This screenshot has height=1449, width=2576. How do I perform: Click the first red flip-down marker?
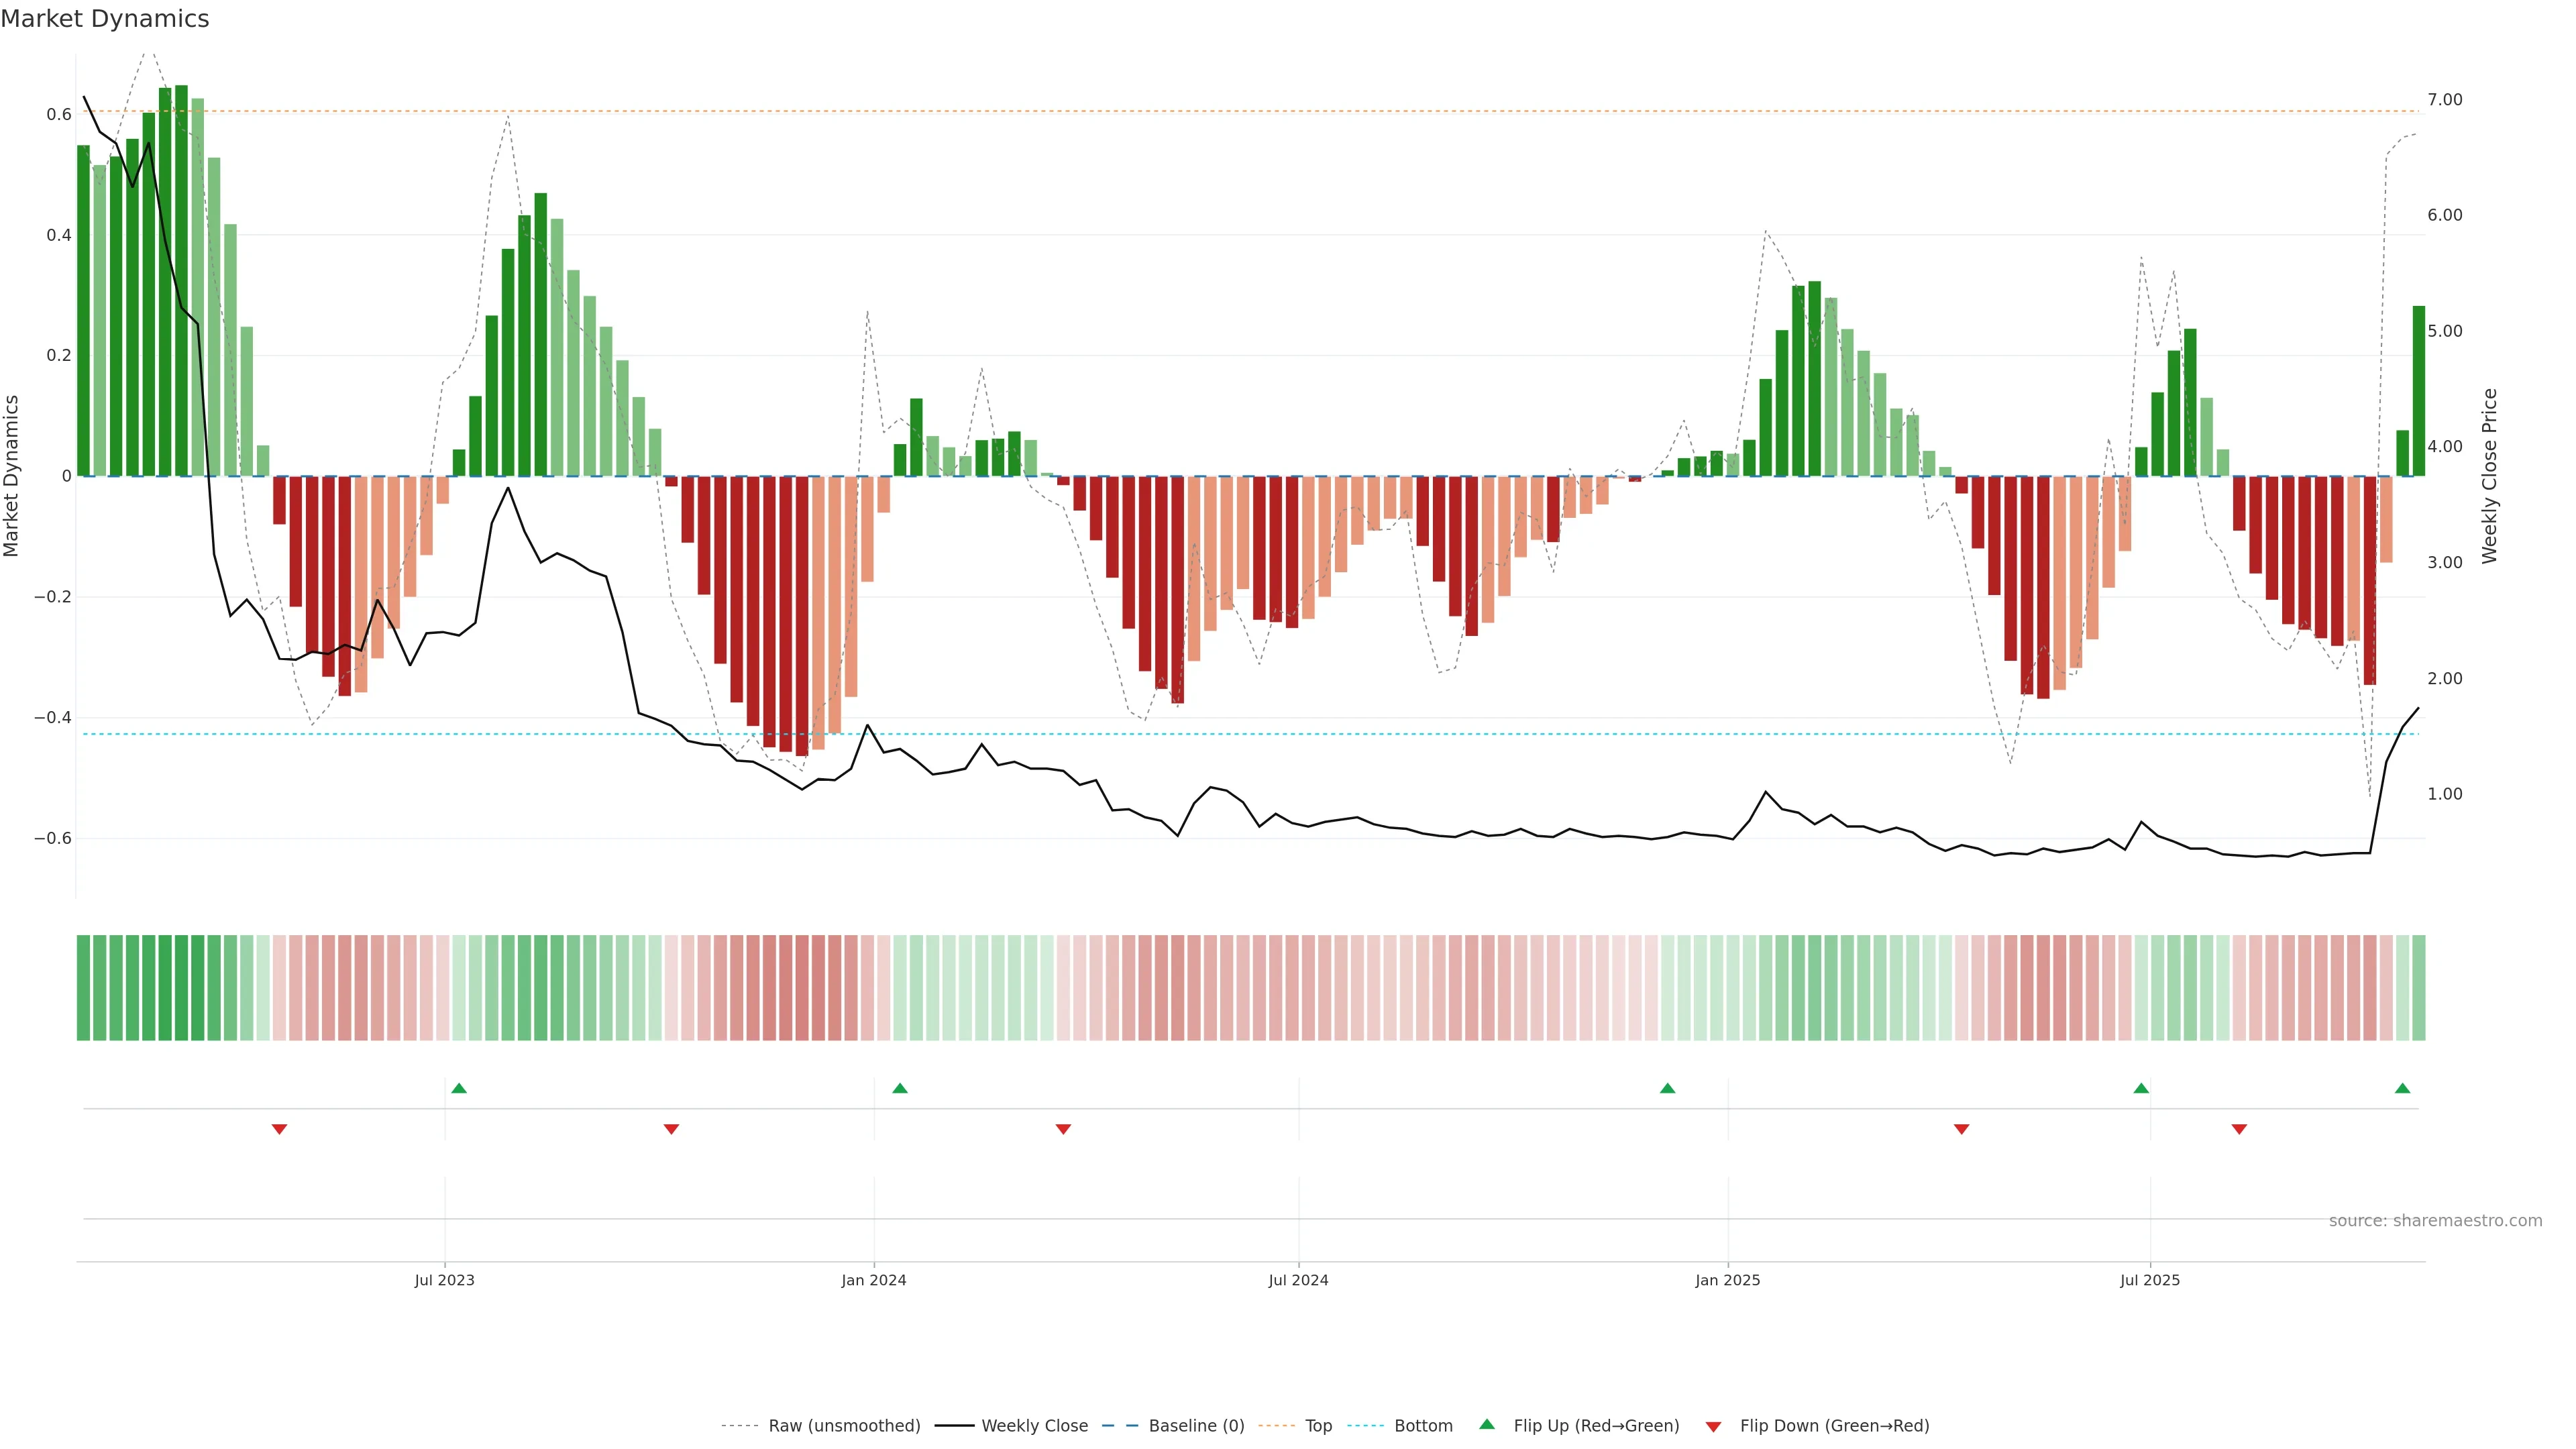click(280, 1129)
